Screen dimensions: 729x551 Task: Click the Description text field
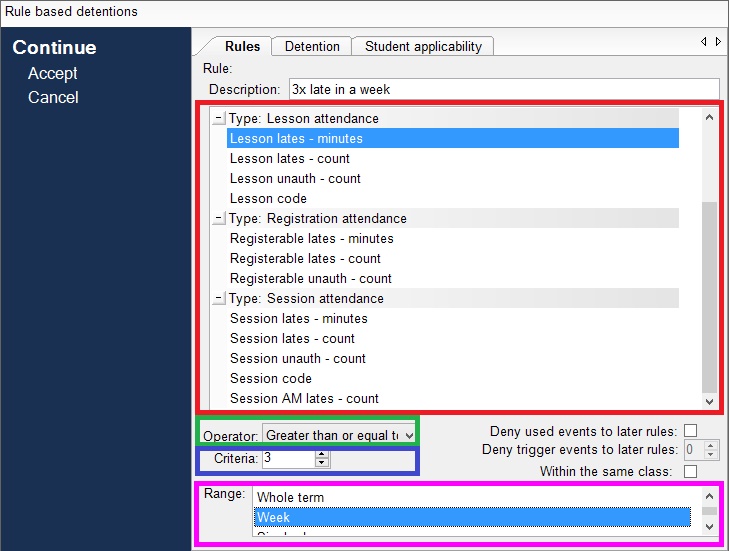point(503,89)
